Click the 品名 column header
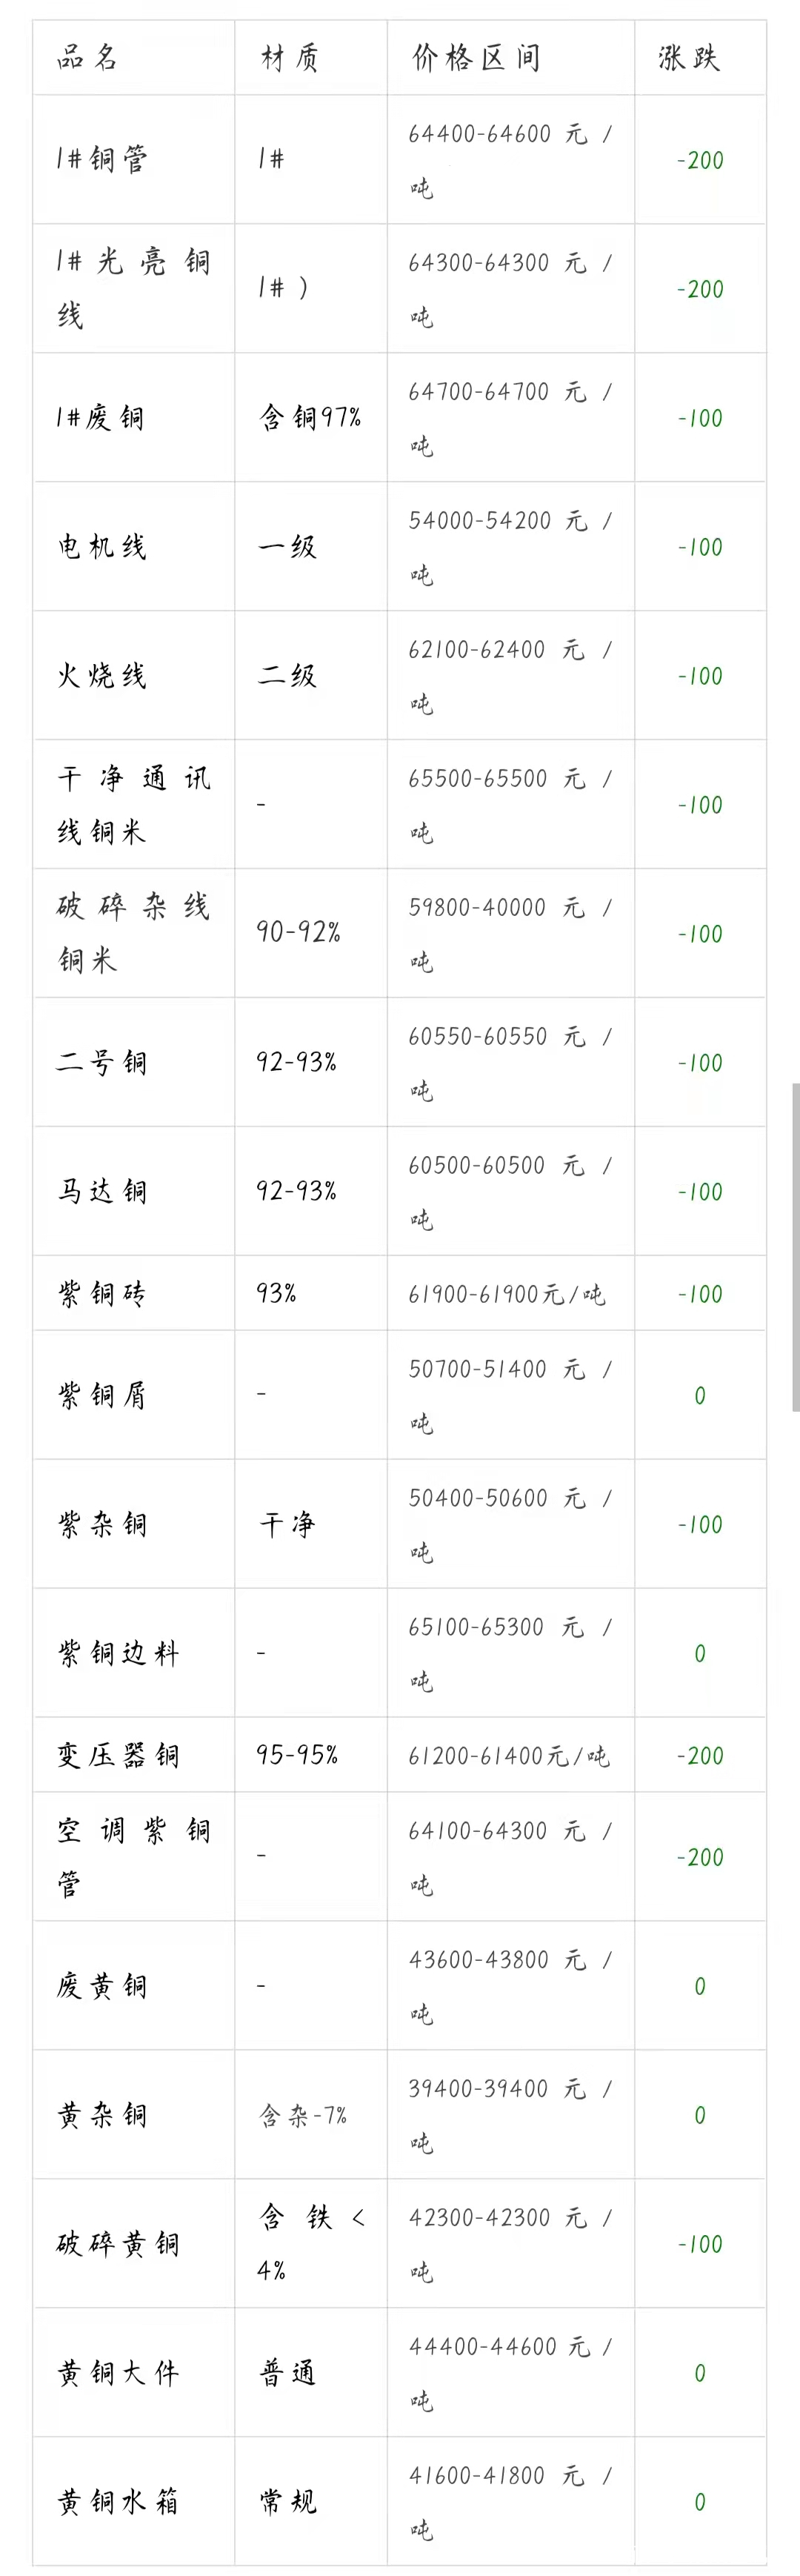This screenshot has width=800, height=2576. (88, 58)
